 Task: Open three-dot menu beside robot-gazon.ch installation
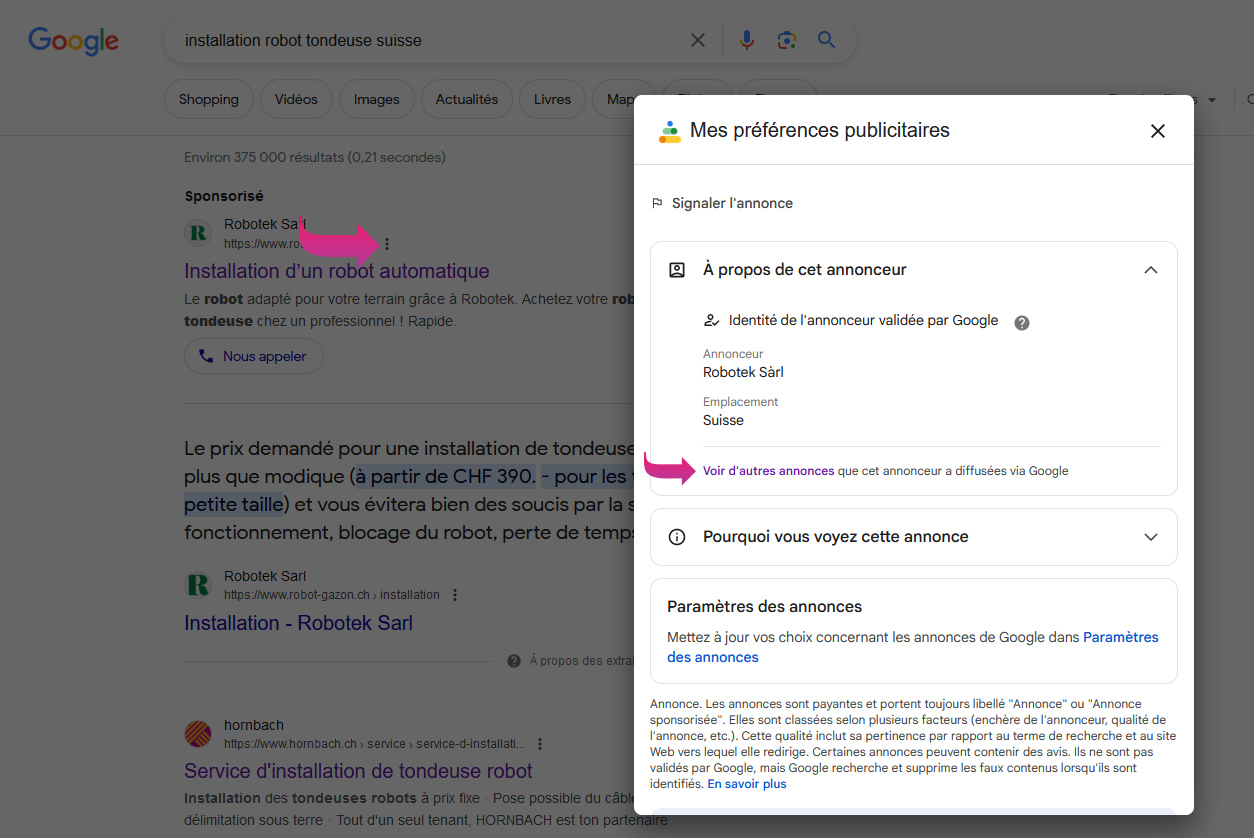(x=455, y=595)
